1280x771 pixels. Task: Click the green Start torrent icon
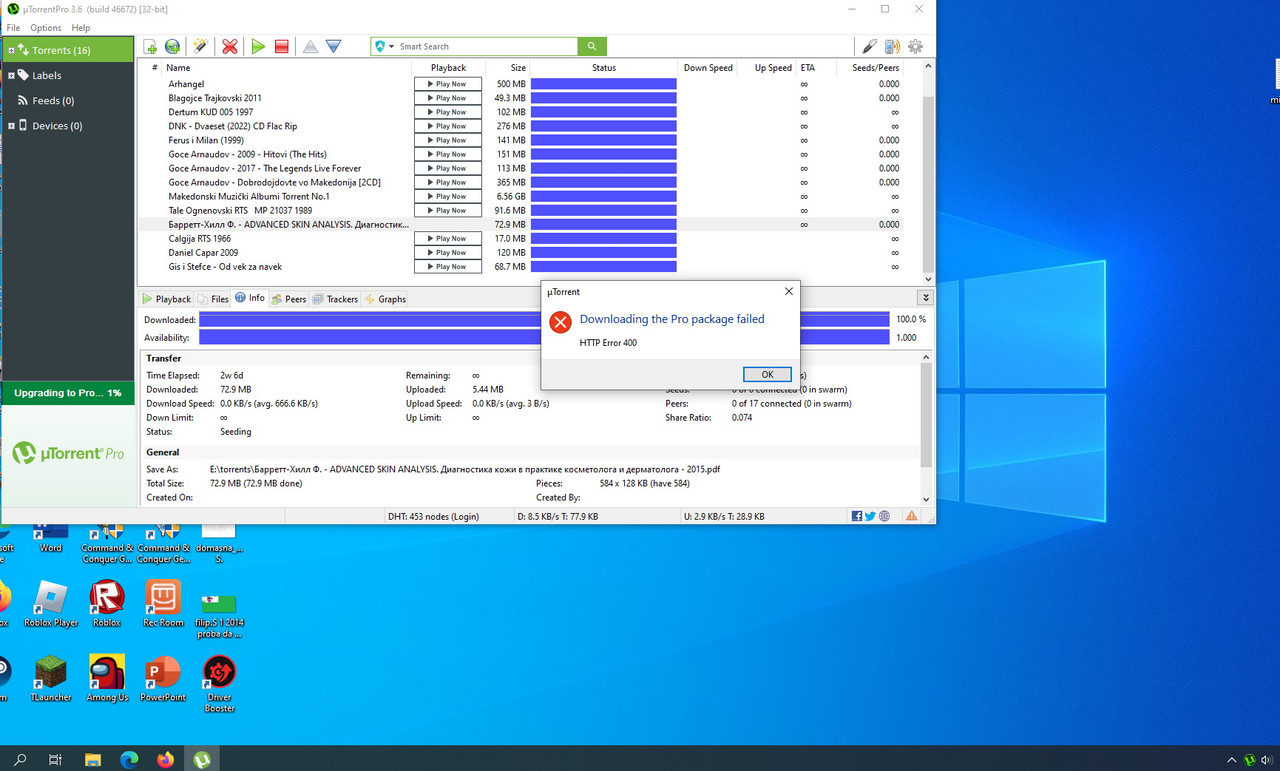pos(258,46)
